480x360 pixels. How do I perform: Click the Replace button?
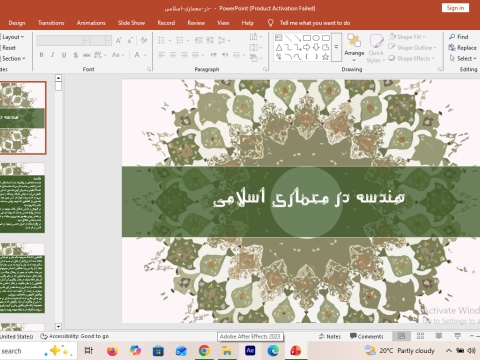tap(463, 48)
